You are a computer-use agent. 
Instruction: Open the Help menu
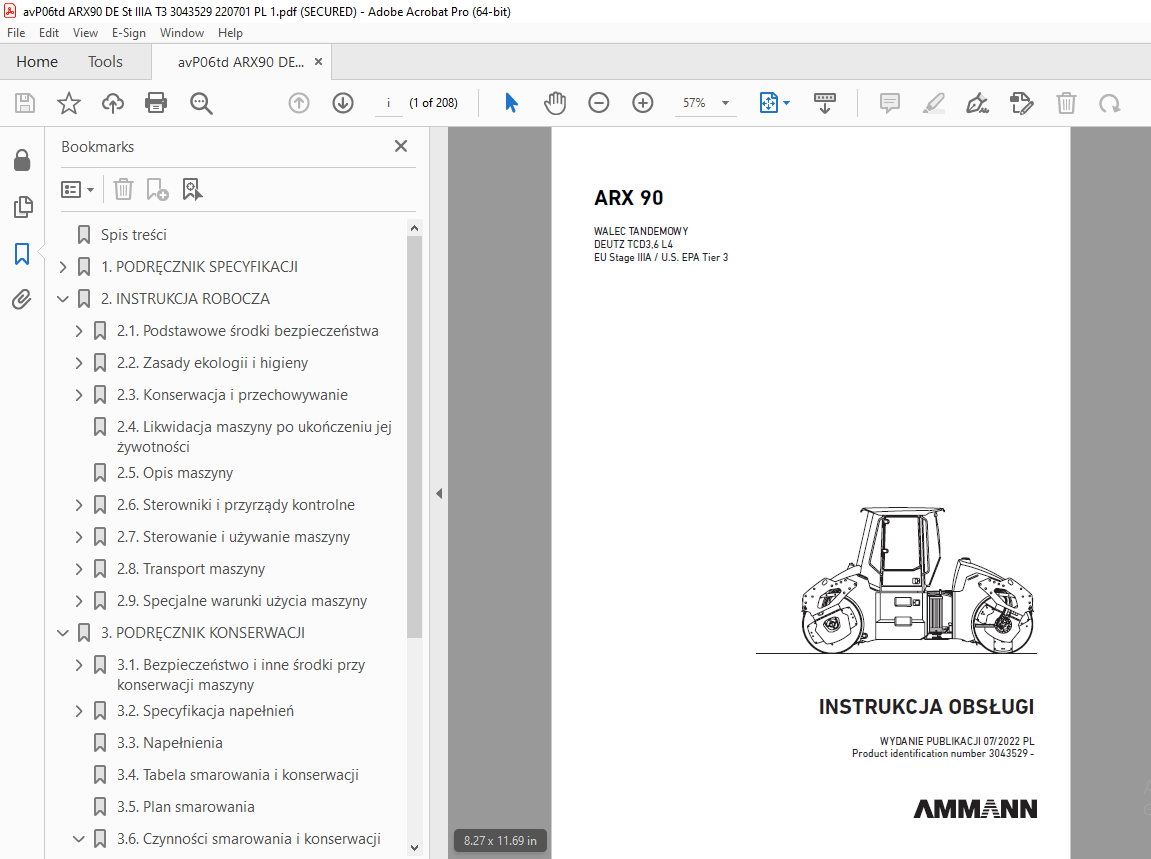pyautogui.click(x=230, y=33)
